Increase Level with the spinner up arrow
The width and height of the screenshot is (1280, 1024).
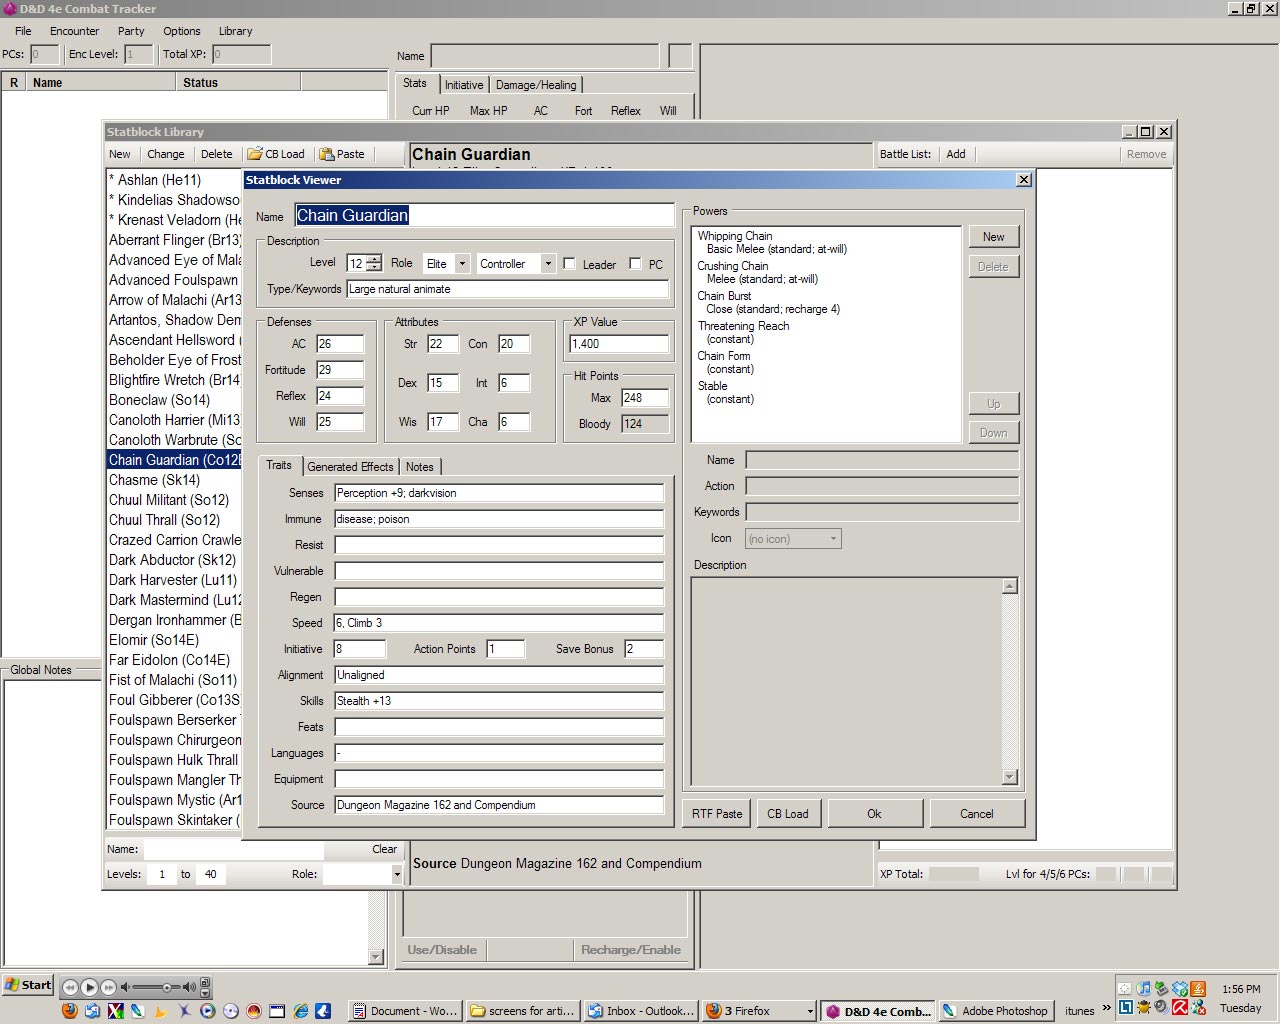[x=374, y=260]
